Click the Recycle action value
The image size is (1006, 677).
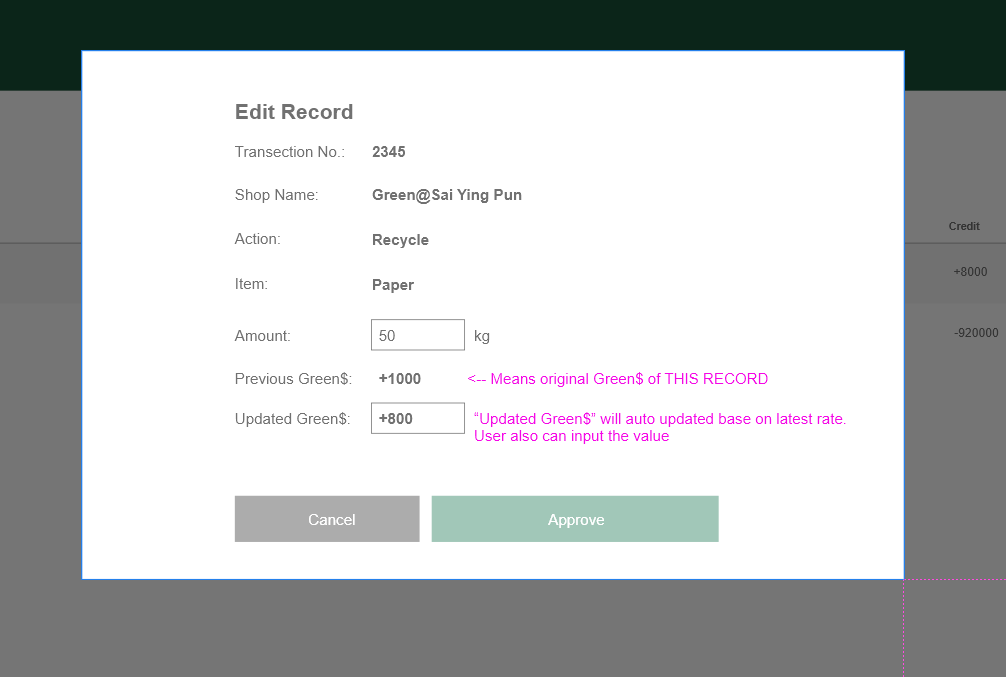(x=400, y=240)
